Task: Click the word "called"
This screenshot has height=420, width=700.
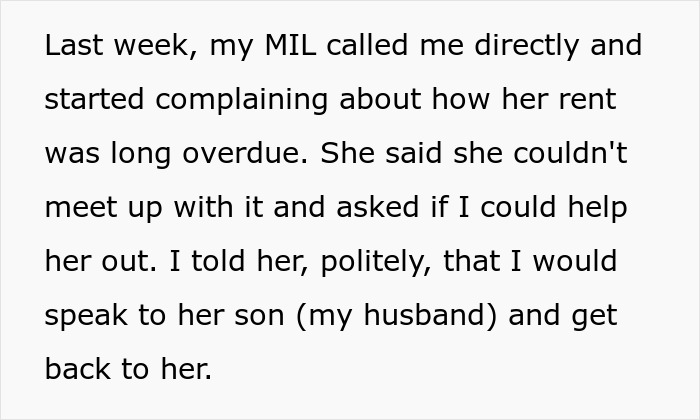Action: tap(367, 45)
